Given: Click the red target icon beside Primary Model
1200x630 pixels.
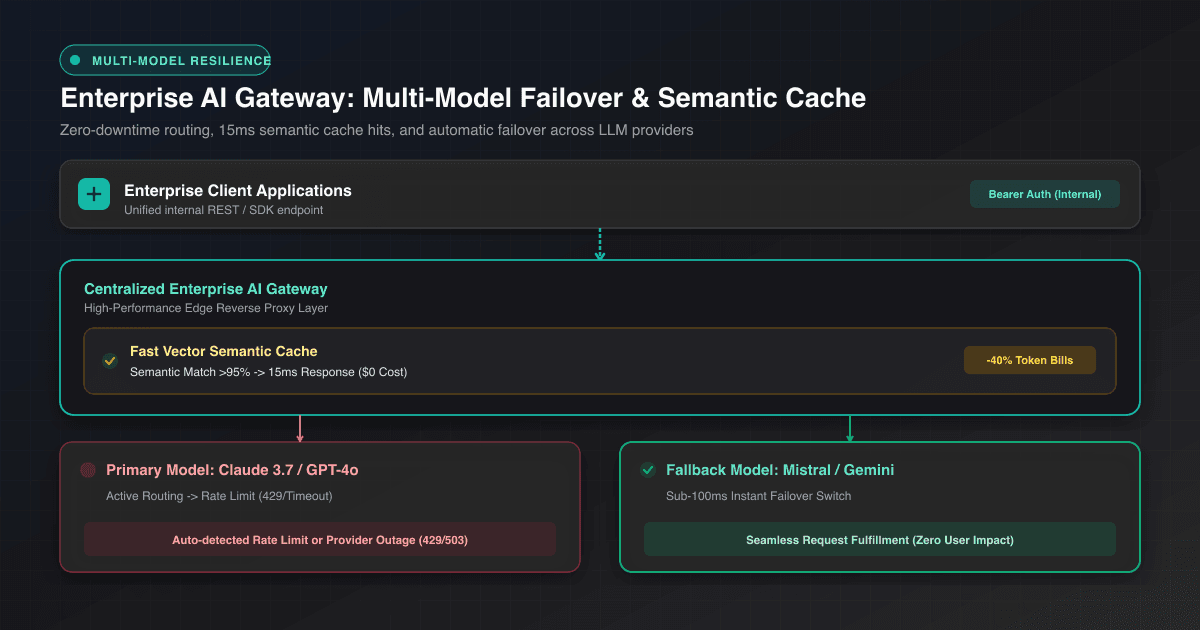Looking at the screenshot, I should 87,470.
